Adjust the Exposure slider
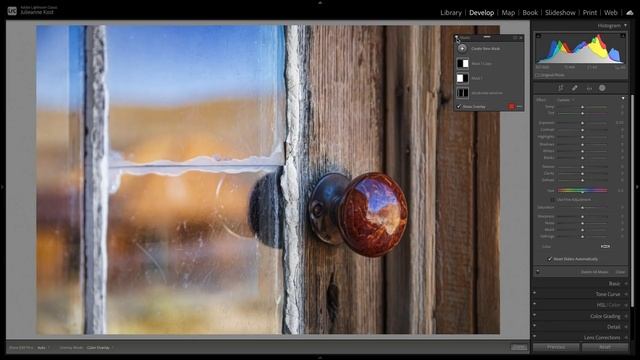This screenshot has width=640, height=360. tap(582, 123)
